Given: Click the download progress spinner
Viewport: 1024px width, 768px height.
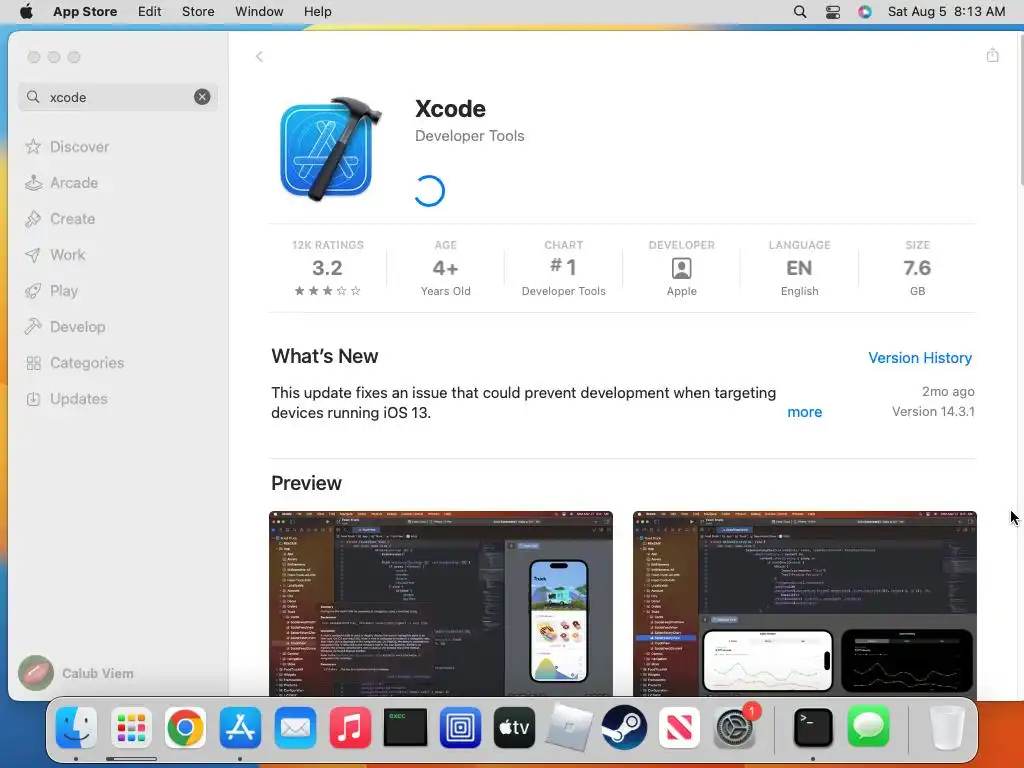Looking at the screenshot, I should (429, 191).
